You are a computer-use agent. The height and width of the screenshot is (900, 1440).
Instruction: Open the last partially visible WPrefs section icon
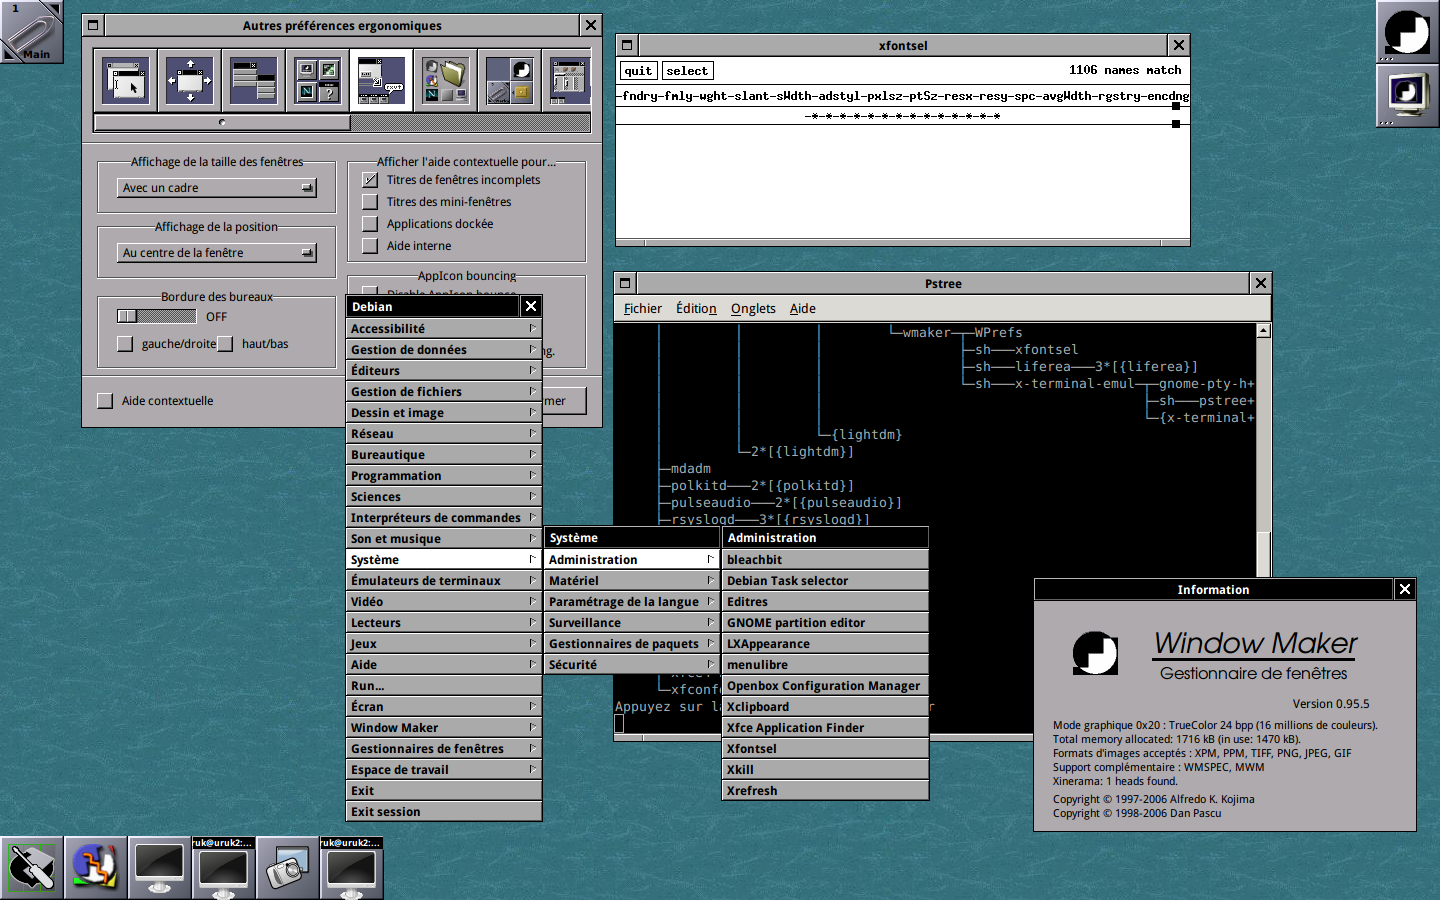(x=567, y=80)
